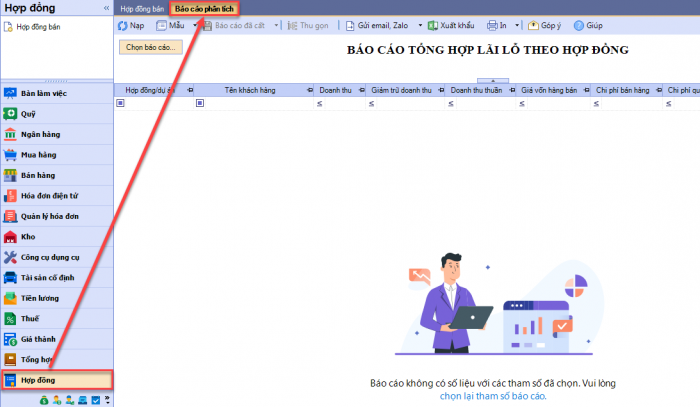The width and height of the screenshot is (700, 407).
Task: Expand the Mẫu template dropdown
Action: (x=195, y=25)
